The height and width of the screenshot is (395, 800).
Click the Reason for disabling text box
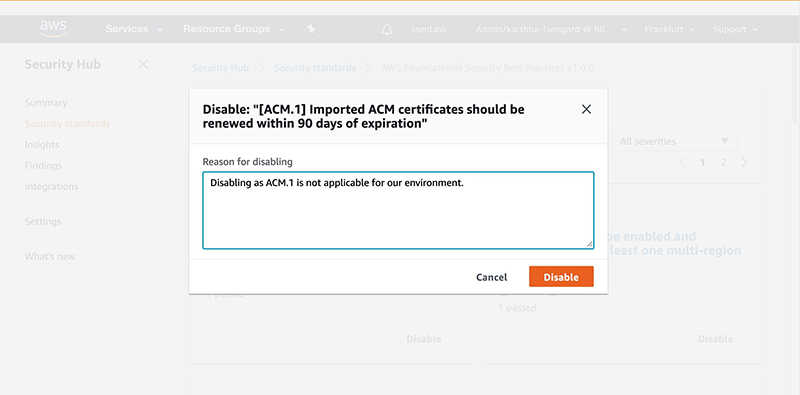398,210
